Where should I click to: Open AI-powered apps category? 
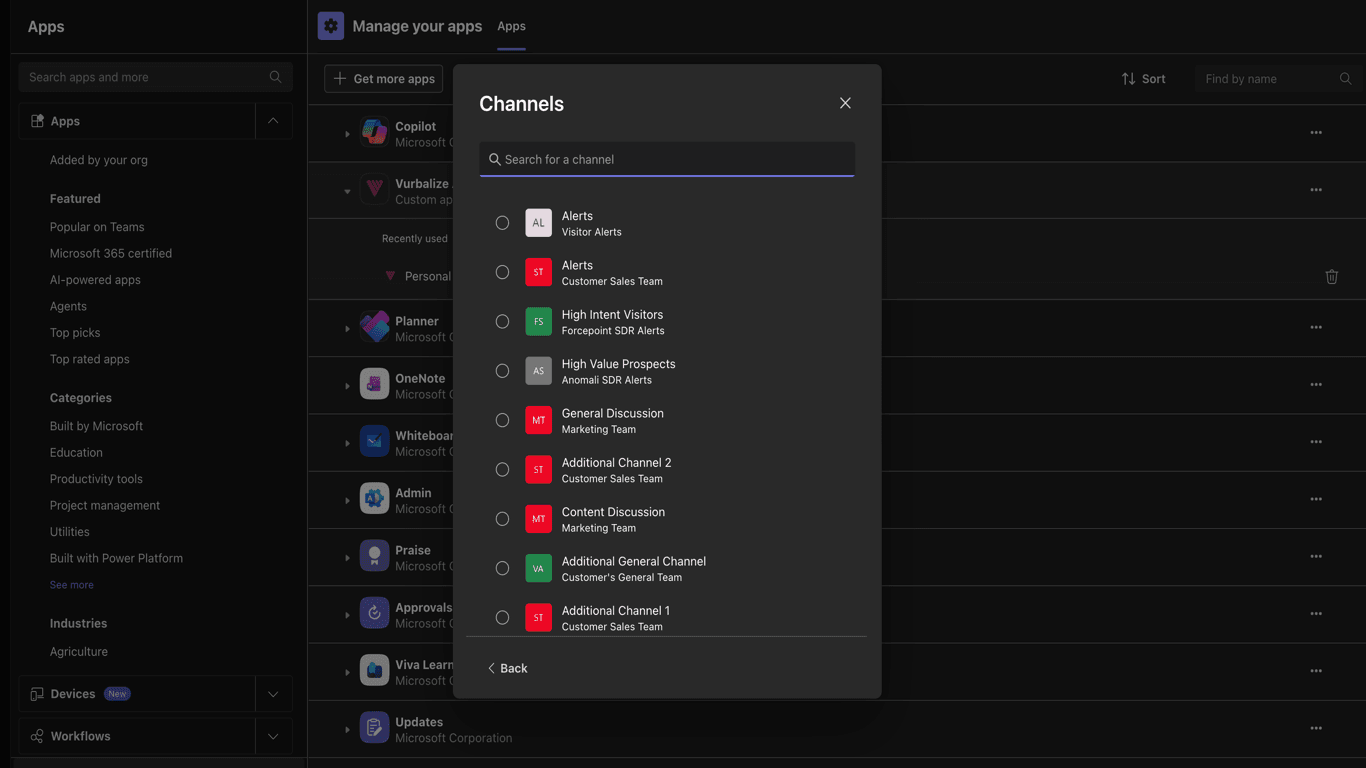95,280
